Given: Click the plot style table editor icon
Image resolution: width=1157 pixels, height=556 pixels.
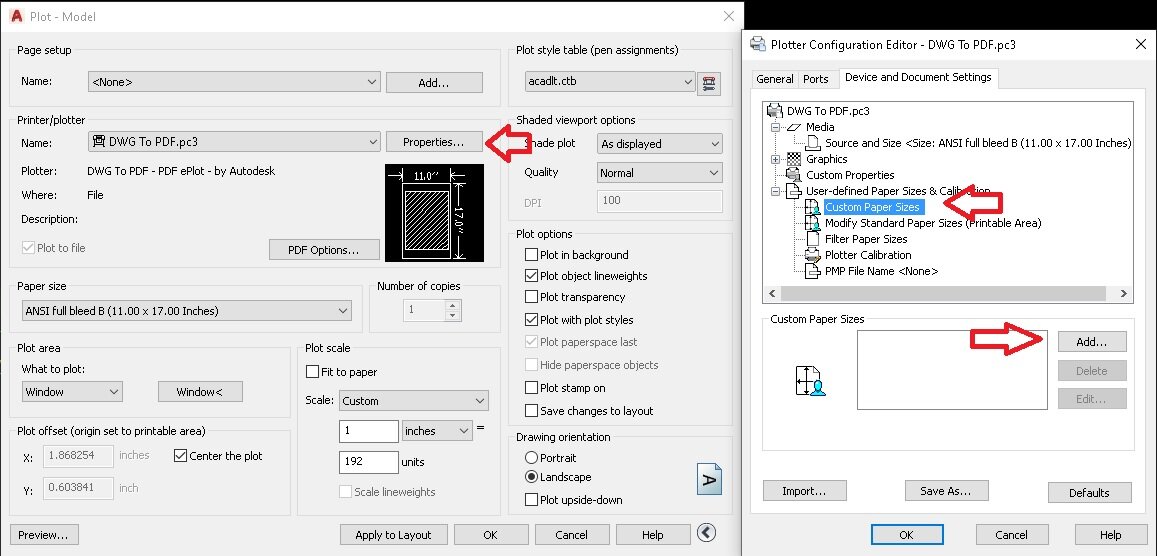Looking at the screenshot, I should coord(709,82).
